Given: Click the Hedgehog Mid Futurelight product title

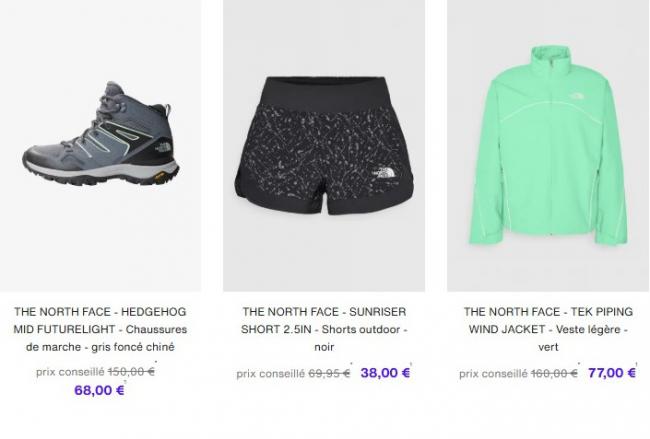Looking at the screenshot, I should click(x=100, y=329).
